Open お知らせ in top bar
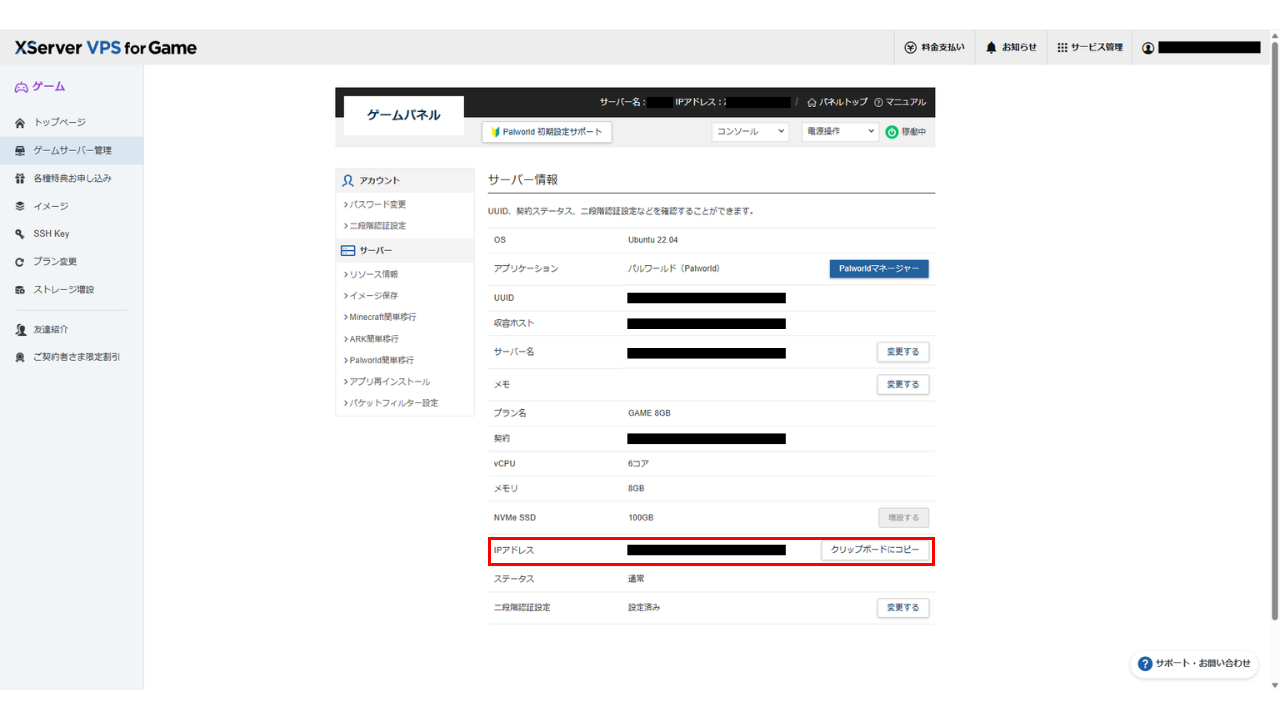The height and width of the screenshot is (720, 1280). pos(1011,47)
